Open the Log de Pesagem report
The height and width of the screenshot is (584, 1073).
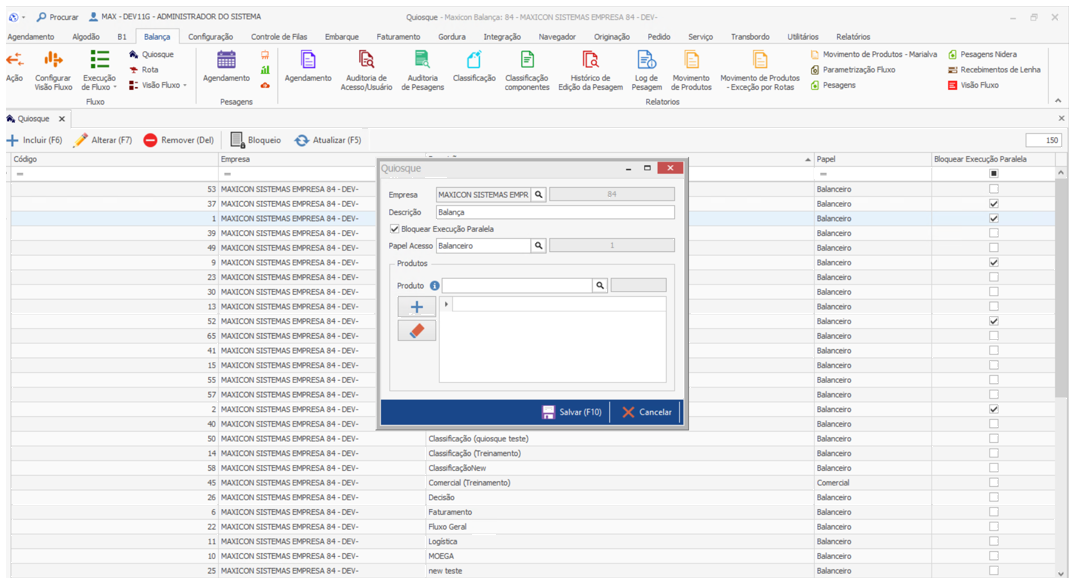(647, 71)
